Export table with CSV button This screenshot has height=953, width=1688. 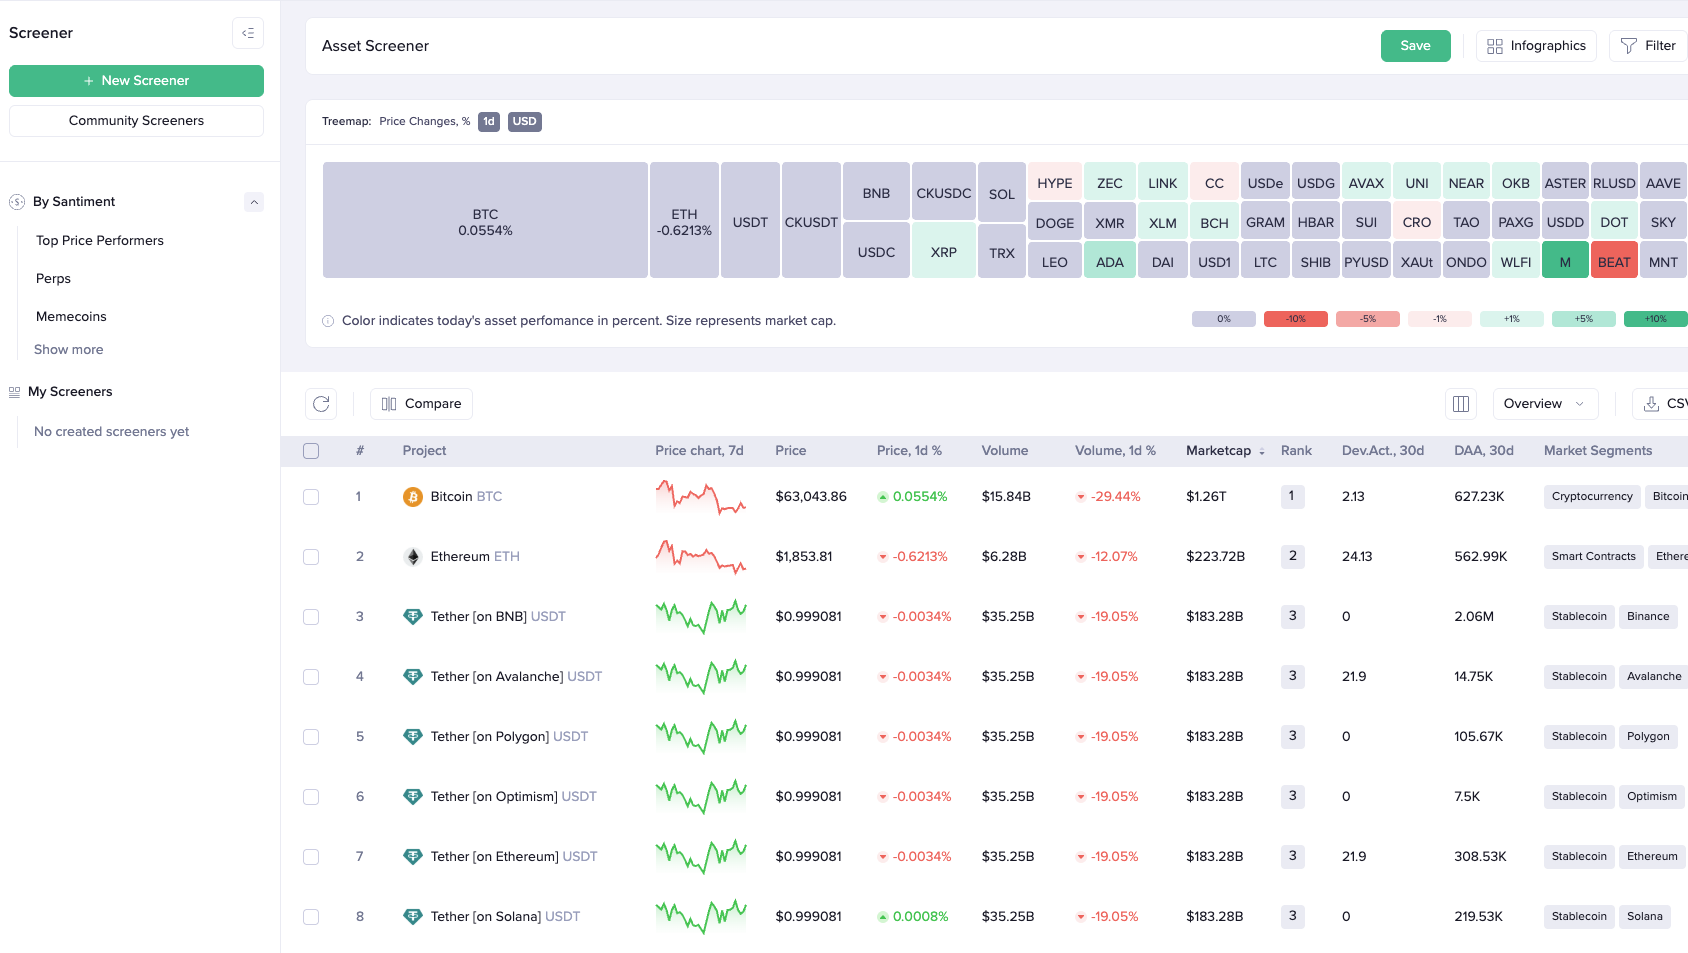pos(1660,404)
